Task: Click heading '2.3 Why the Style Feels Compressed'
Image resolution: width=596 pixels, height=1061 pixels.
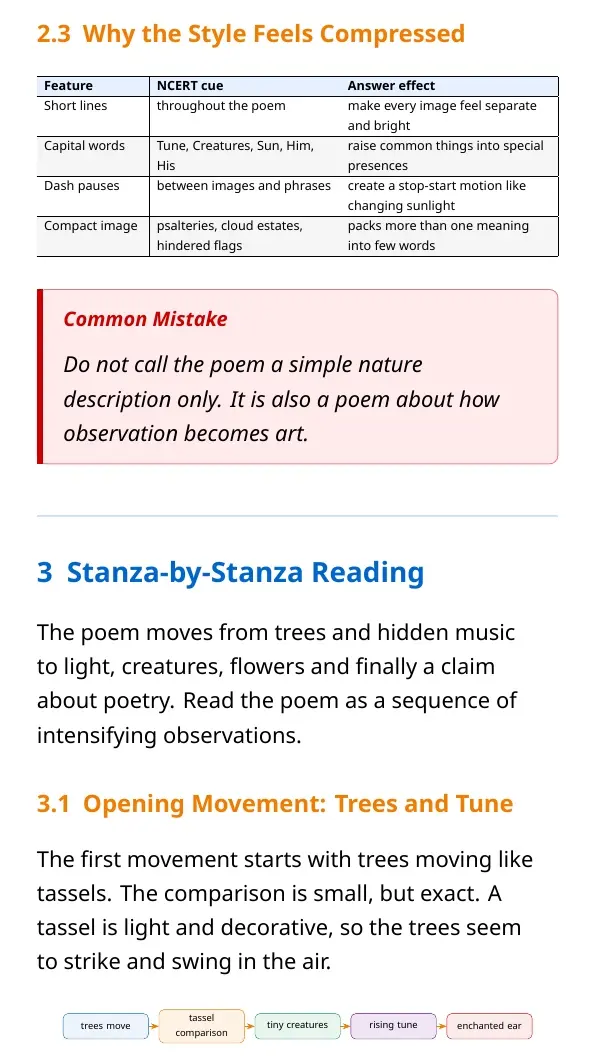Action: pyautogui.click(x=251, y=33)
